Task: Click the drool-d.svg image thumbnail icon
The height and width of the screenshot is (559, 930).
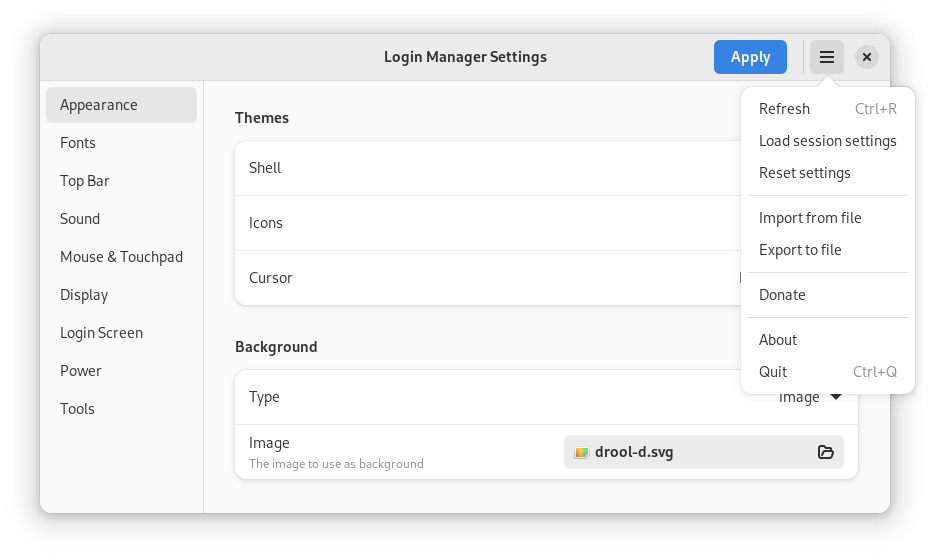Action: [x=581, y=452]
